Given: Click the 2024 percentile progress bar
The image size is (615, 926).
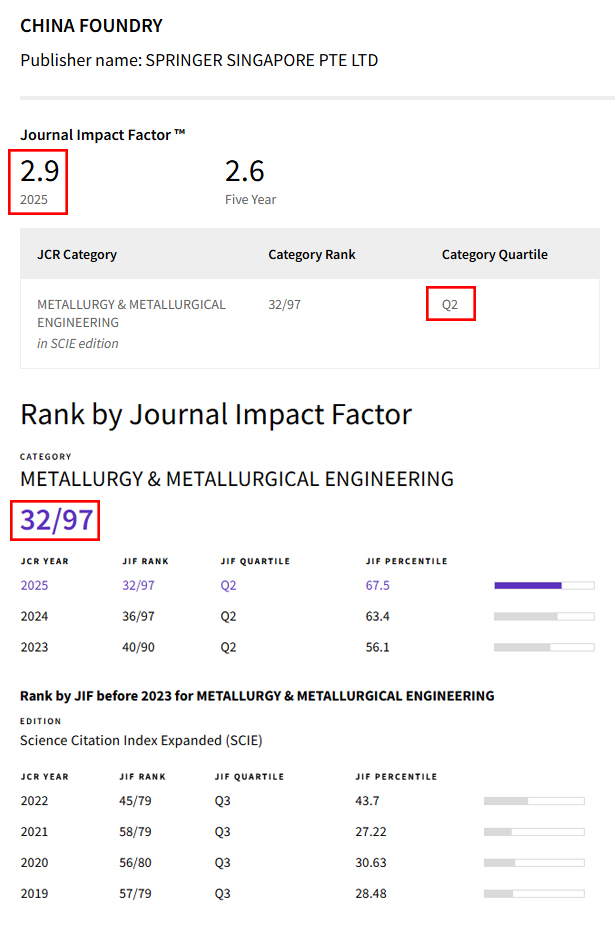Looking at the screenshot, I should (544, 616).
